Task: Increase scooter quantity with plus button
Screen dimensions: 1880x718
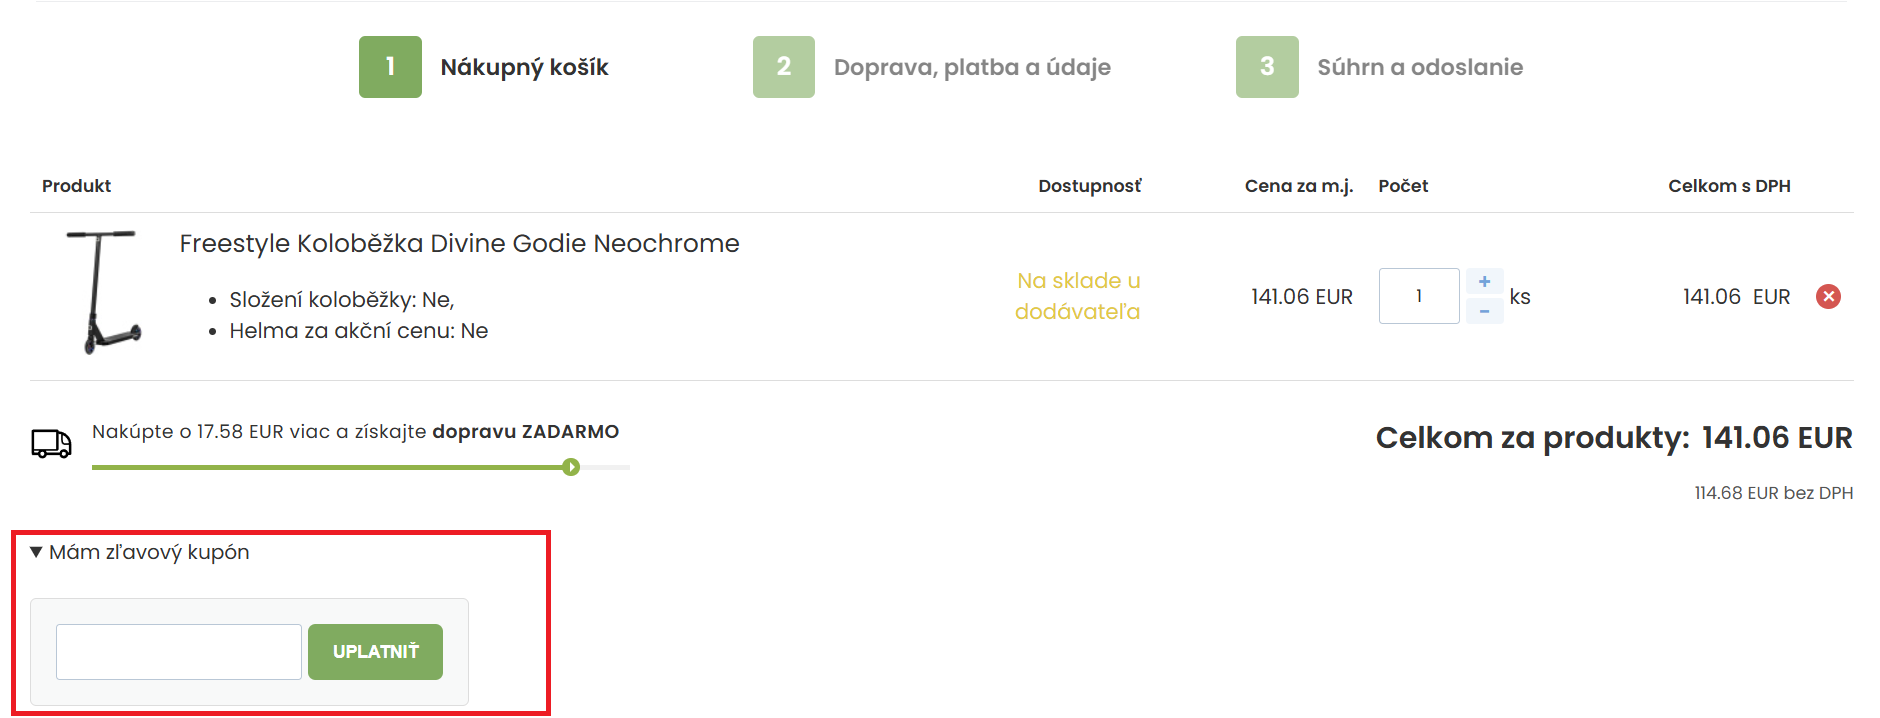Action: tap(1484, 282)
